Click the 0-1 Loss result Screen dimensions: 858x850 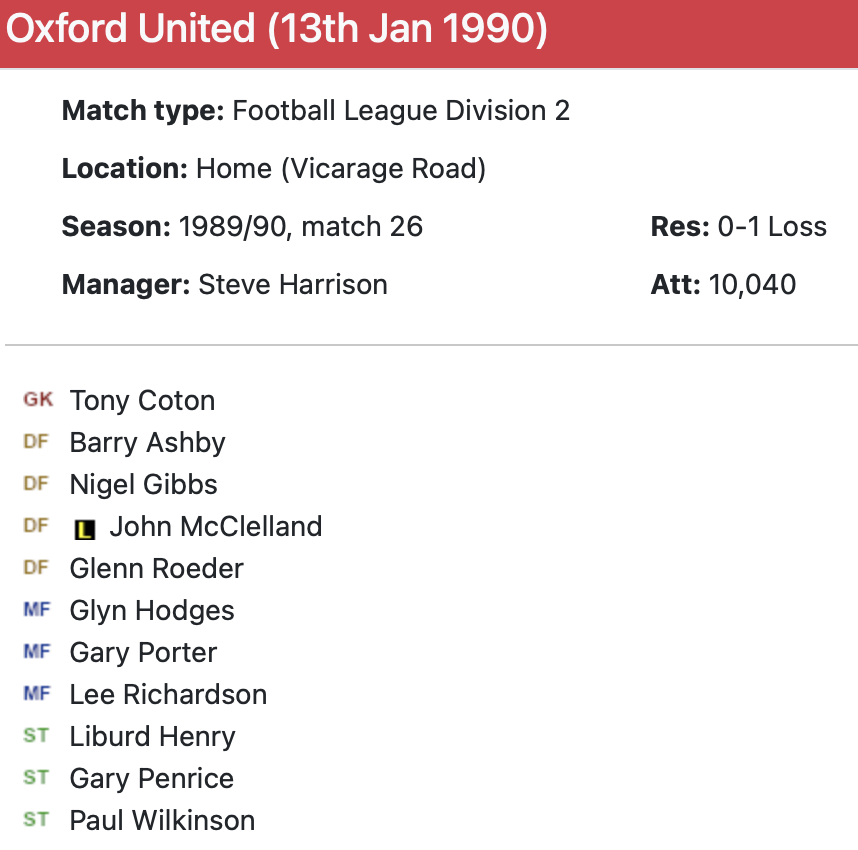(x=772, y=227)
